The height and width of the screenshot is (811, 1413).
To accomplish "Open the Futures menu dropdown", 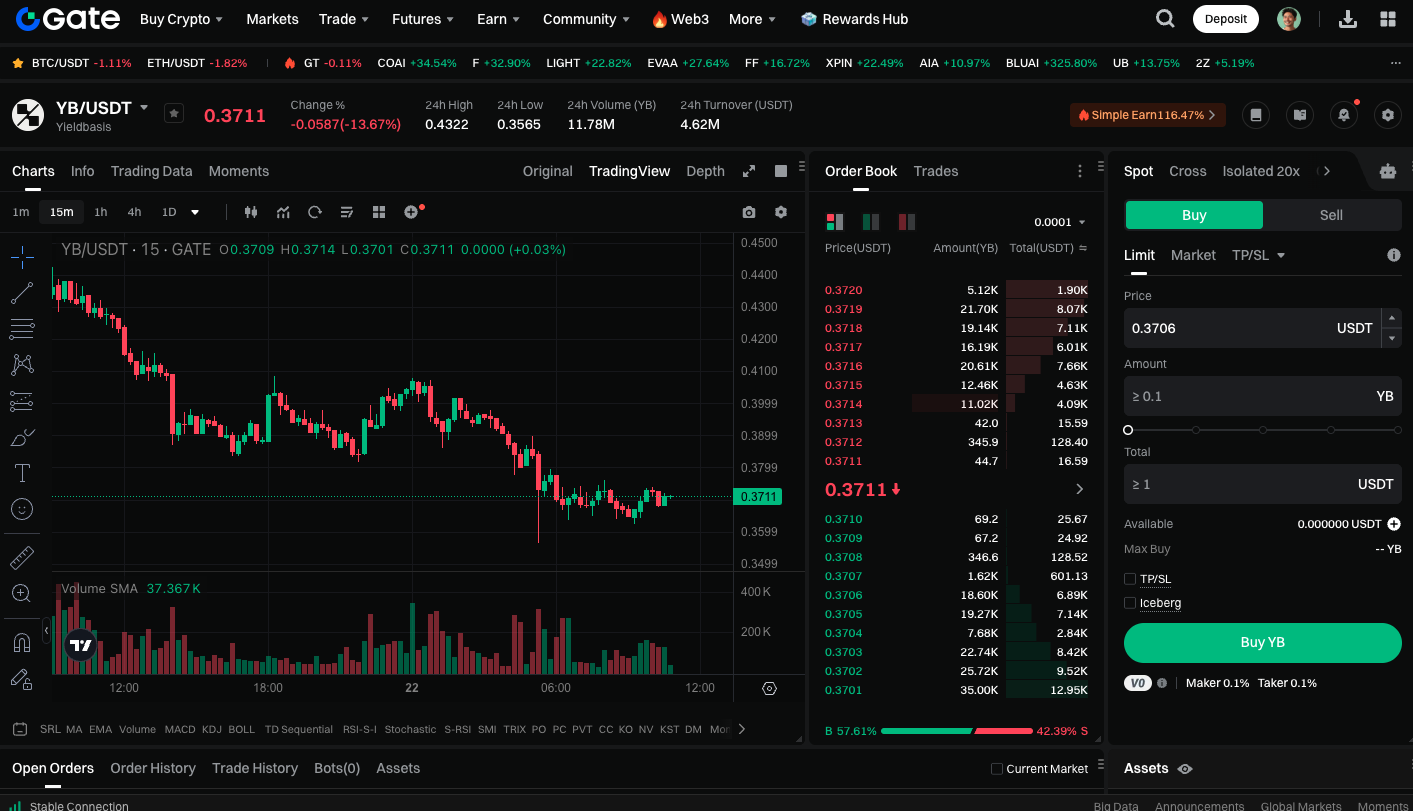I will click(422, 19).
